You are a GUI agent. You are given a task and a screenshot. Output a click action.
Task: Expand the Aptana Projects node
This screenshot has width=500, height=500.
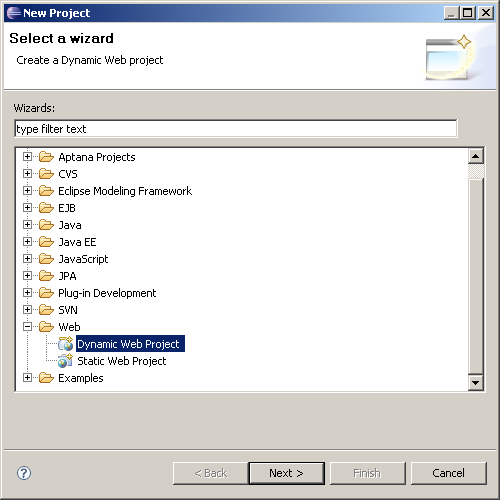pos(27,157)
